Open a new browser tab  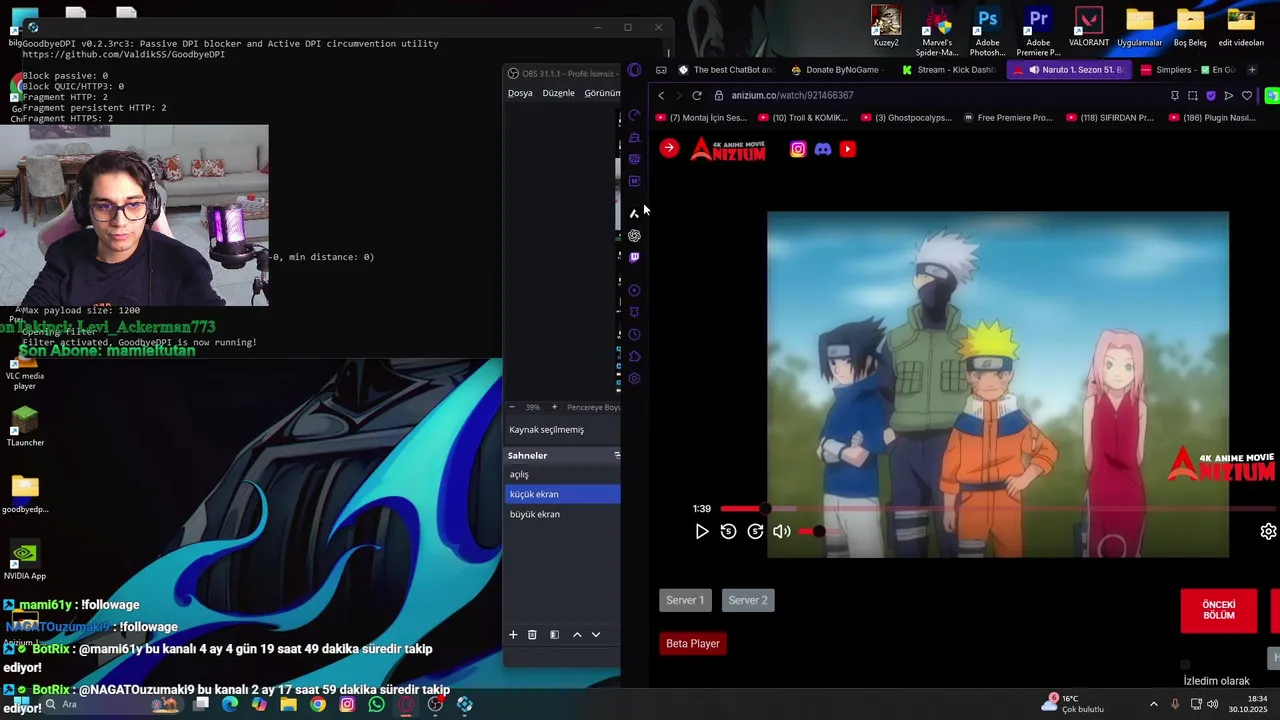point(1252,70)
